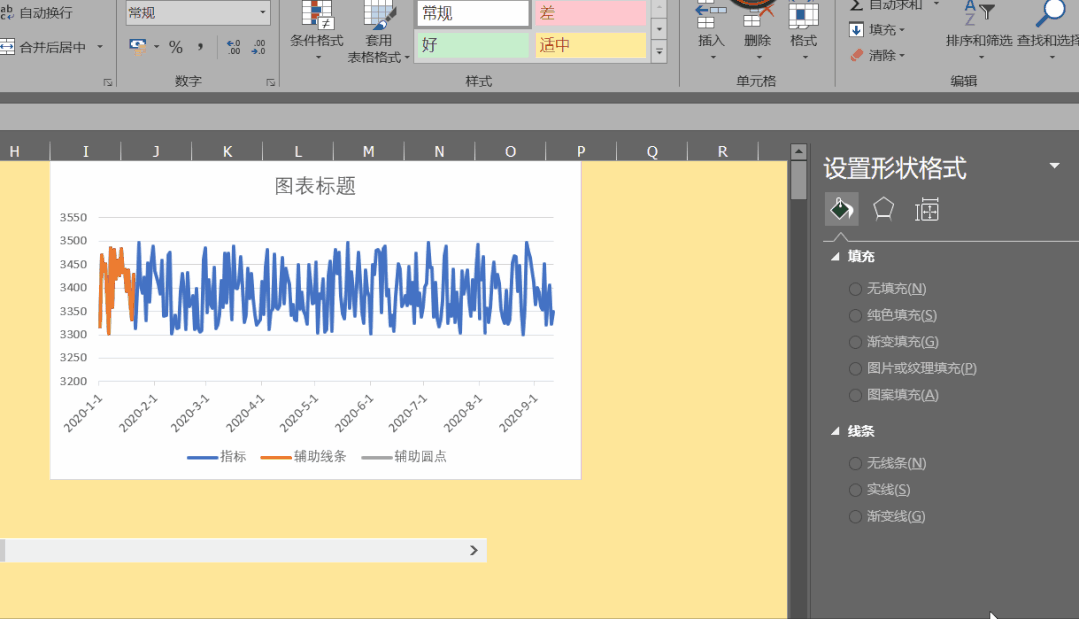Open Alignment group dialog launcher
Screen dimensions: 1079x619
[x=107, y=83]
